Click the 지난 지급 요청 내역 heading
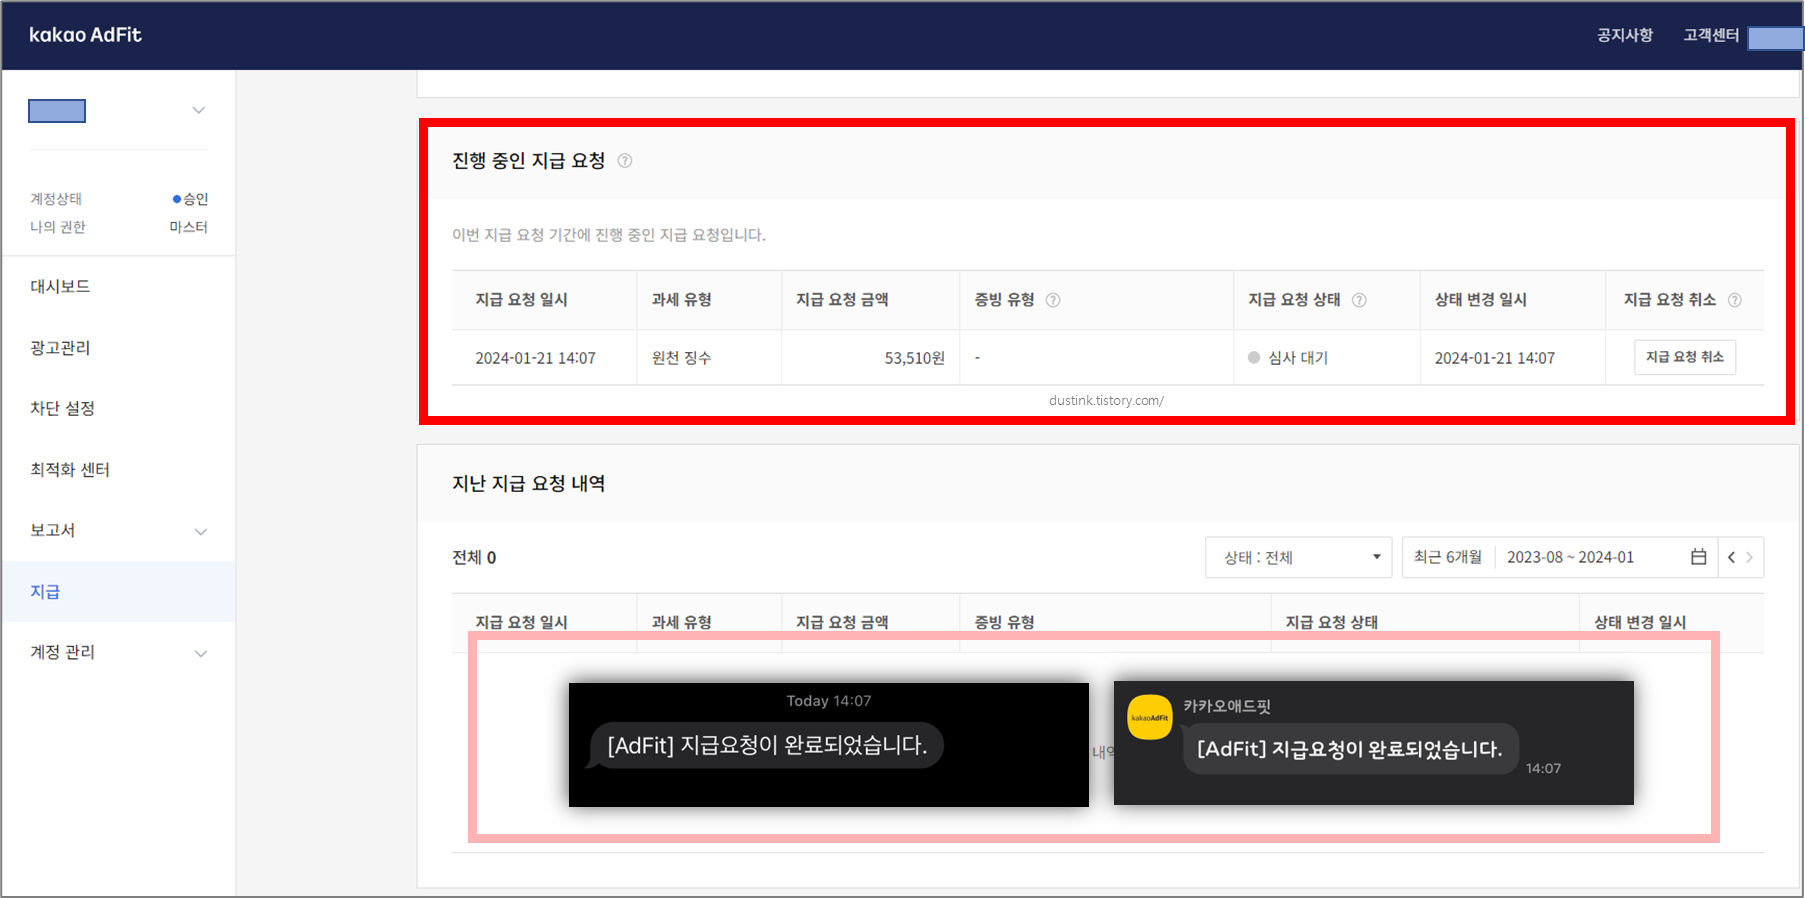The height and width of the screenshot is (898, 1805). pyautogui.click(x=528, y=483)
